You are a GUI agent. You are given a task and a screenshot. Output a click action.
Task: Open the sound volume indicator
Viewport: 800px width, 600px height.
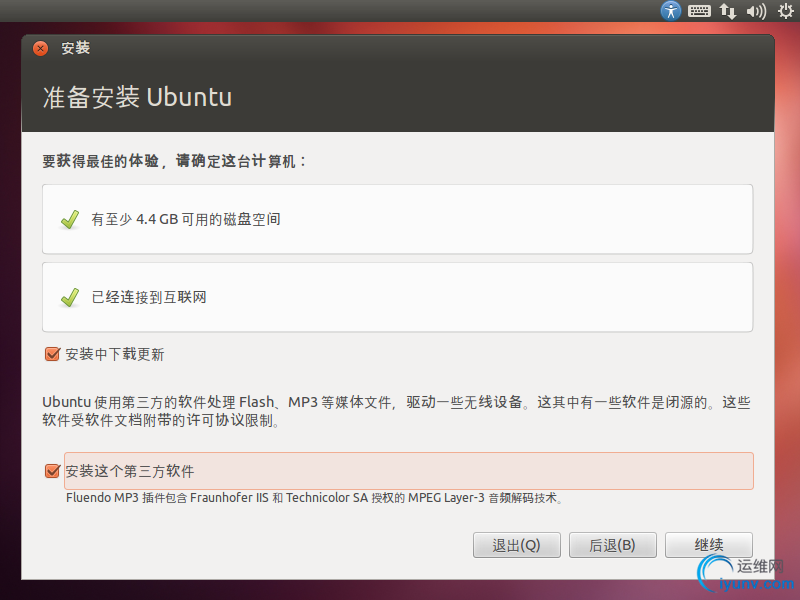point(756,11)
